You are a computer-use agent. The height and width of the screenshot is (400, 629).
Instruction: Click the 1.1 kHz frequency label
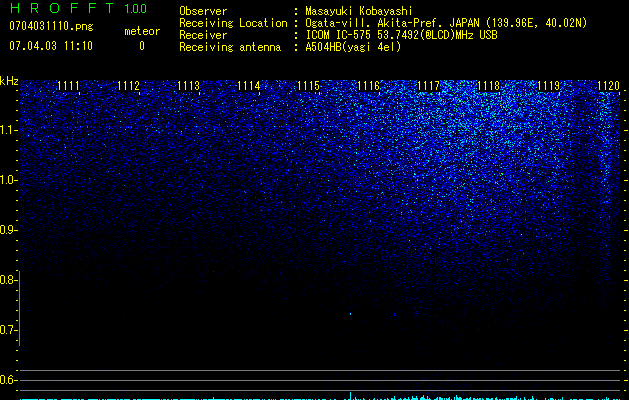8,130
